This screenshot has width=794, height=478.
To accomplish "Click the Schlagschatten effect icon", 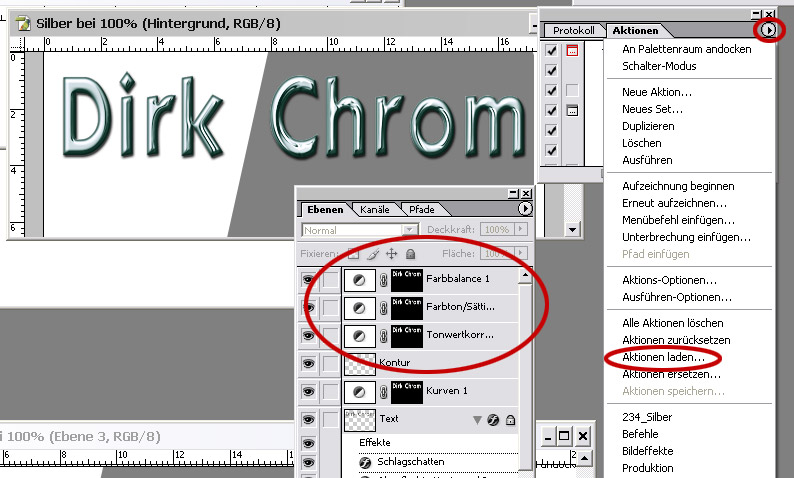I will click(366, 462).
